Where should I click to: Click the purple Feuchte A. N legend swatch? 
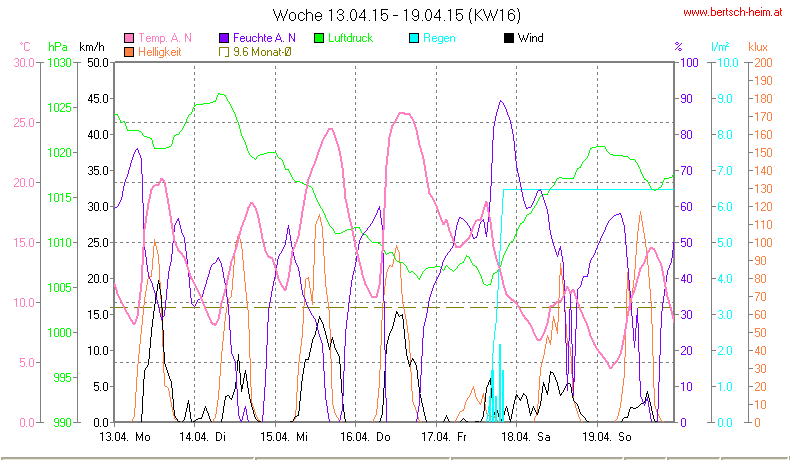[x=225, y=38]
